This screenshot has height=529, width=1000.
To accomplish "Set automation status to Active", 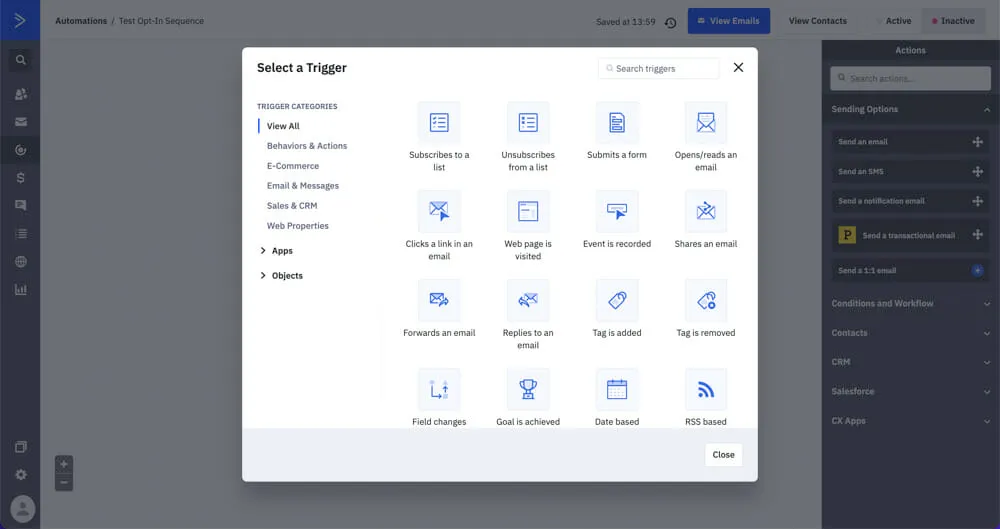I will click(892, 21).
